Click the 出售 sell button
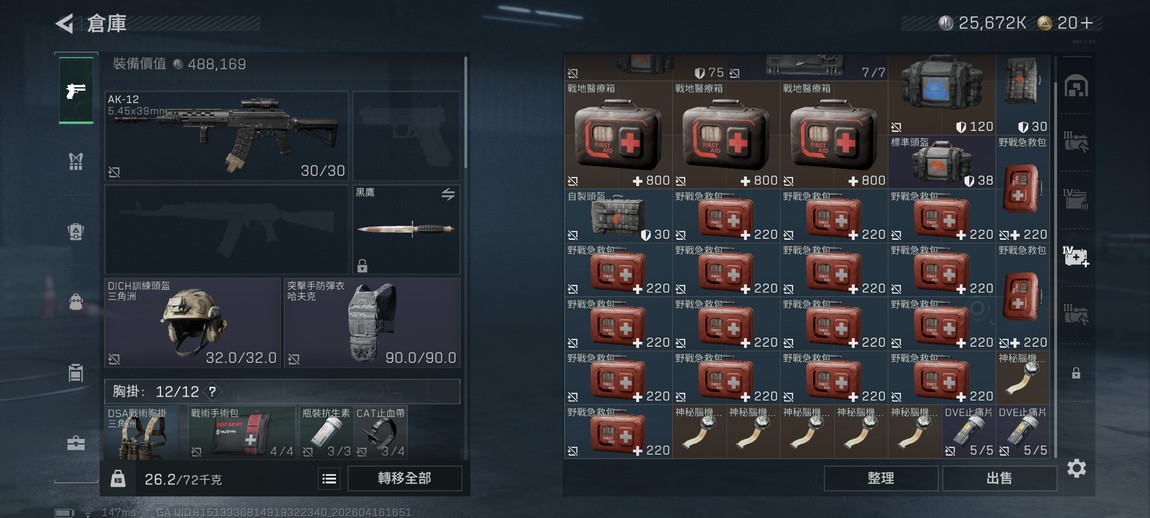Screen dimensions: 1150x518 pos(1000,478)
